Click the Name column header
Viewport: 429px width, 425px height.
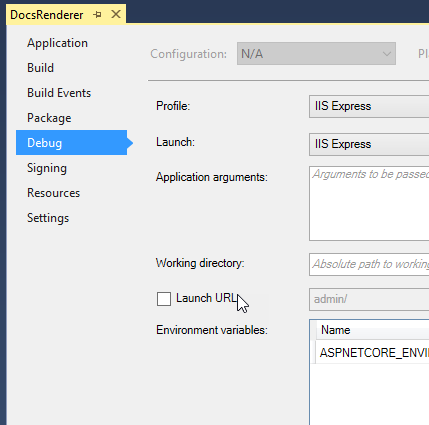pos(372,330)
